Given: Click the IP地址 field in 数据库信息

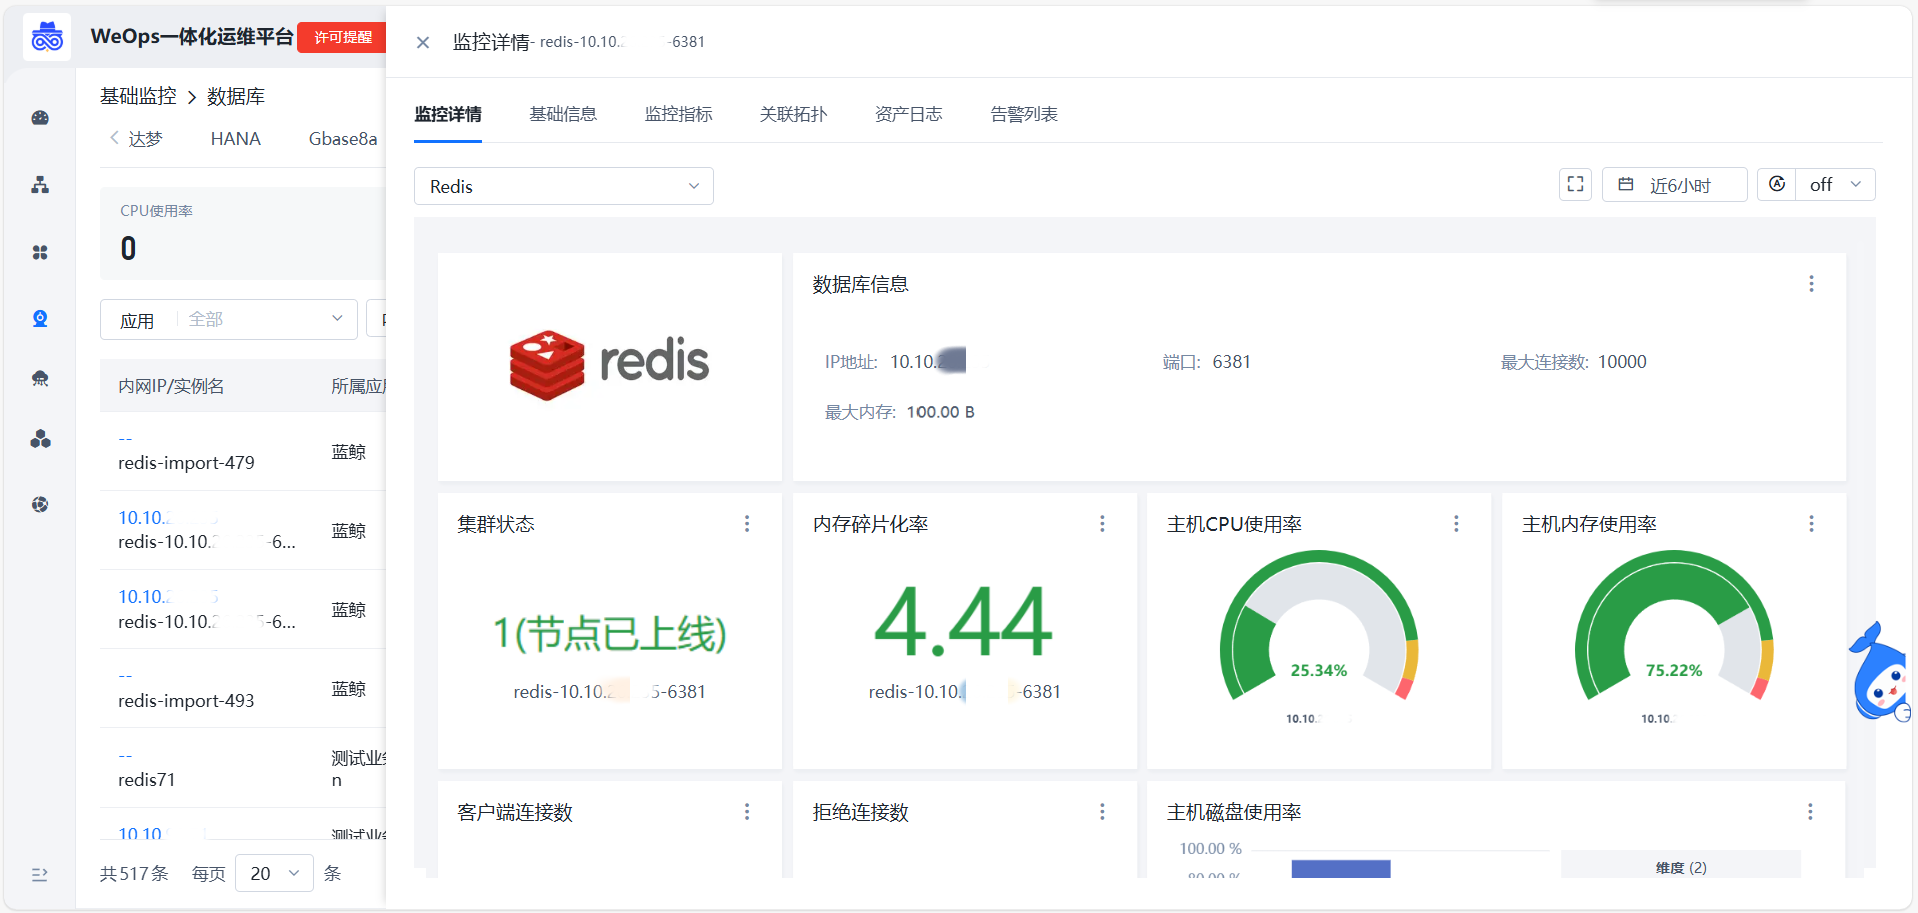Looking at the screenshot, I should coord(895,362).
